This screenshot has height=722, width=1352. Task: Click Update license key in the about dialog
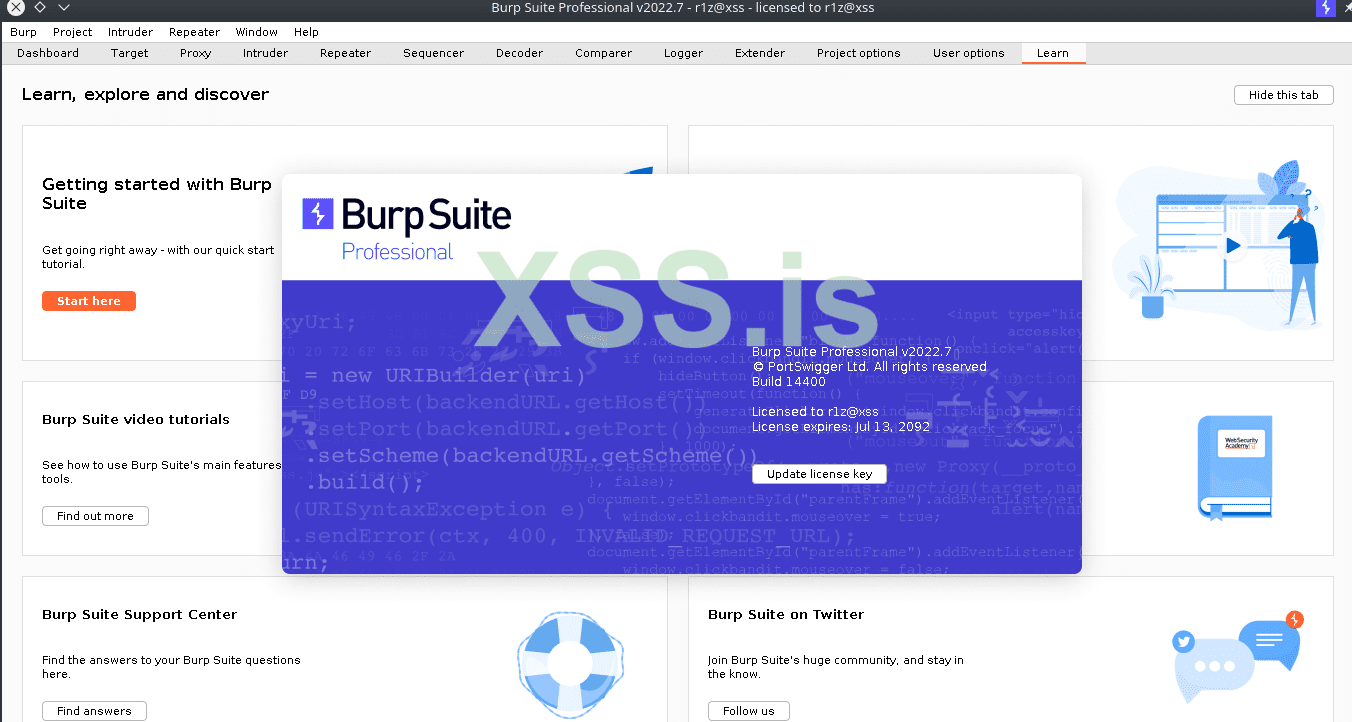click(820, 474)
